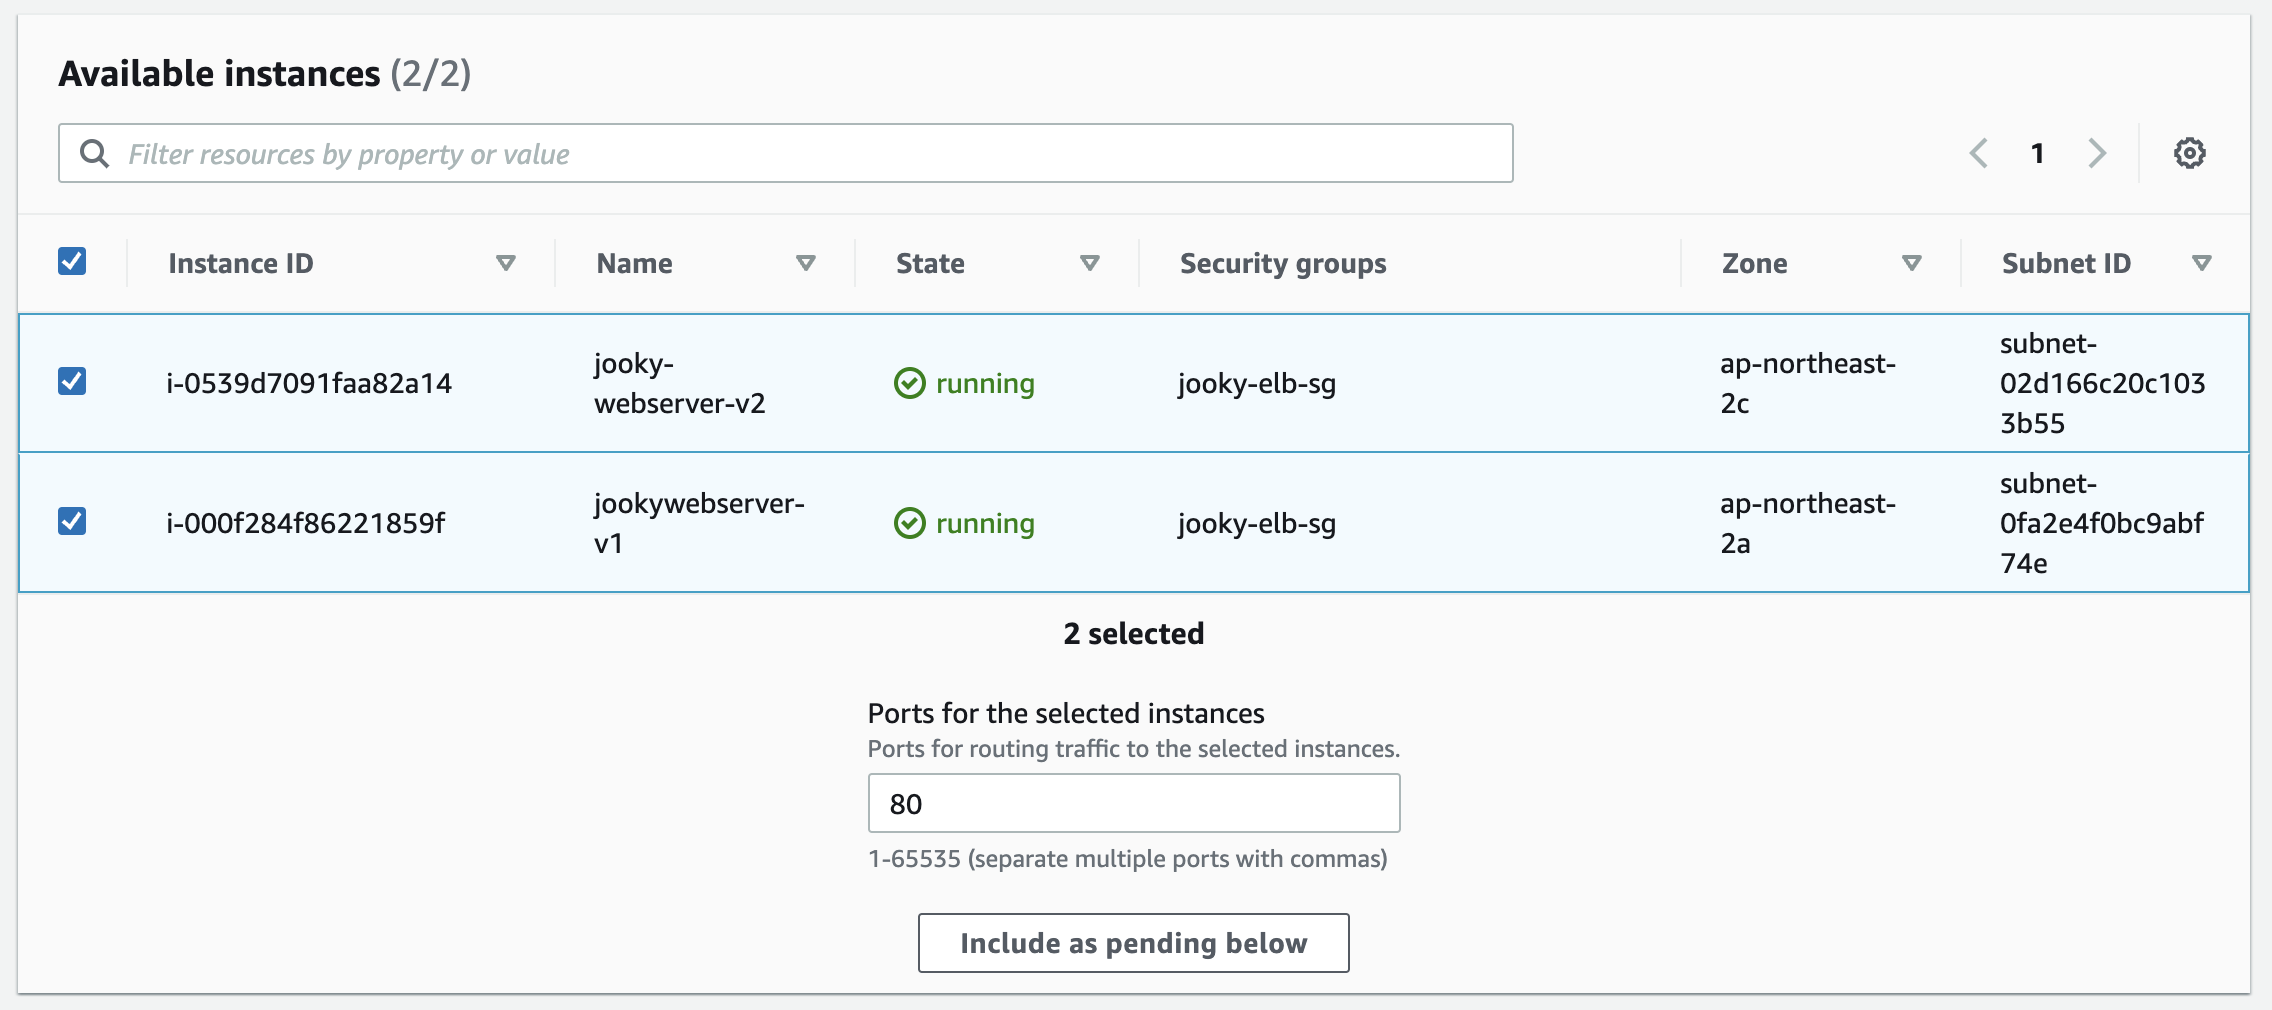Viewport: 2272px width, 1010px height.
Task: Select the jooky-webserver-v2 row name
Action: (679, 383)
